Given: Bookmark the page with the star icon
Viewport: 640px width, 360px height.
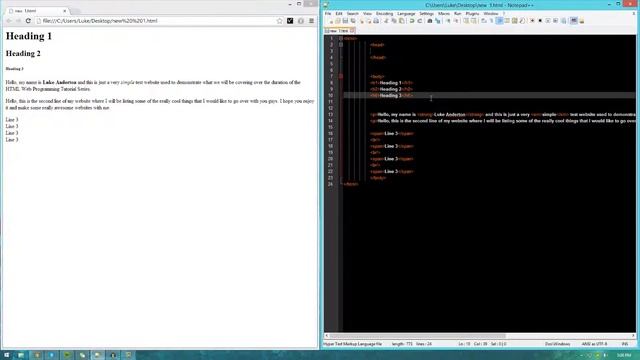Looking at the screenshot, I should click(x=280, y=21).
